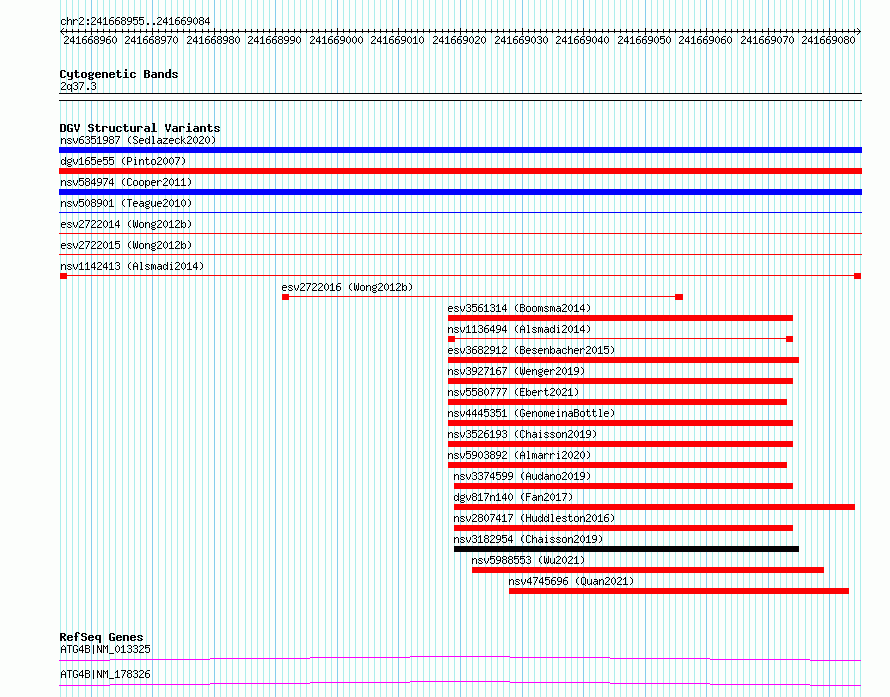
Task: Open esv2722015 (Wong2012b) variant
Action: (x=126, y=245)
